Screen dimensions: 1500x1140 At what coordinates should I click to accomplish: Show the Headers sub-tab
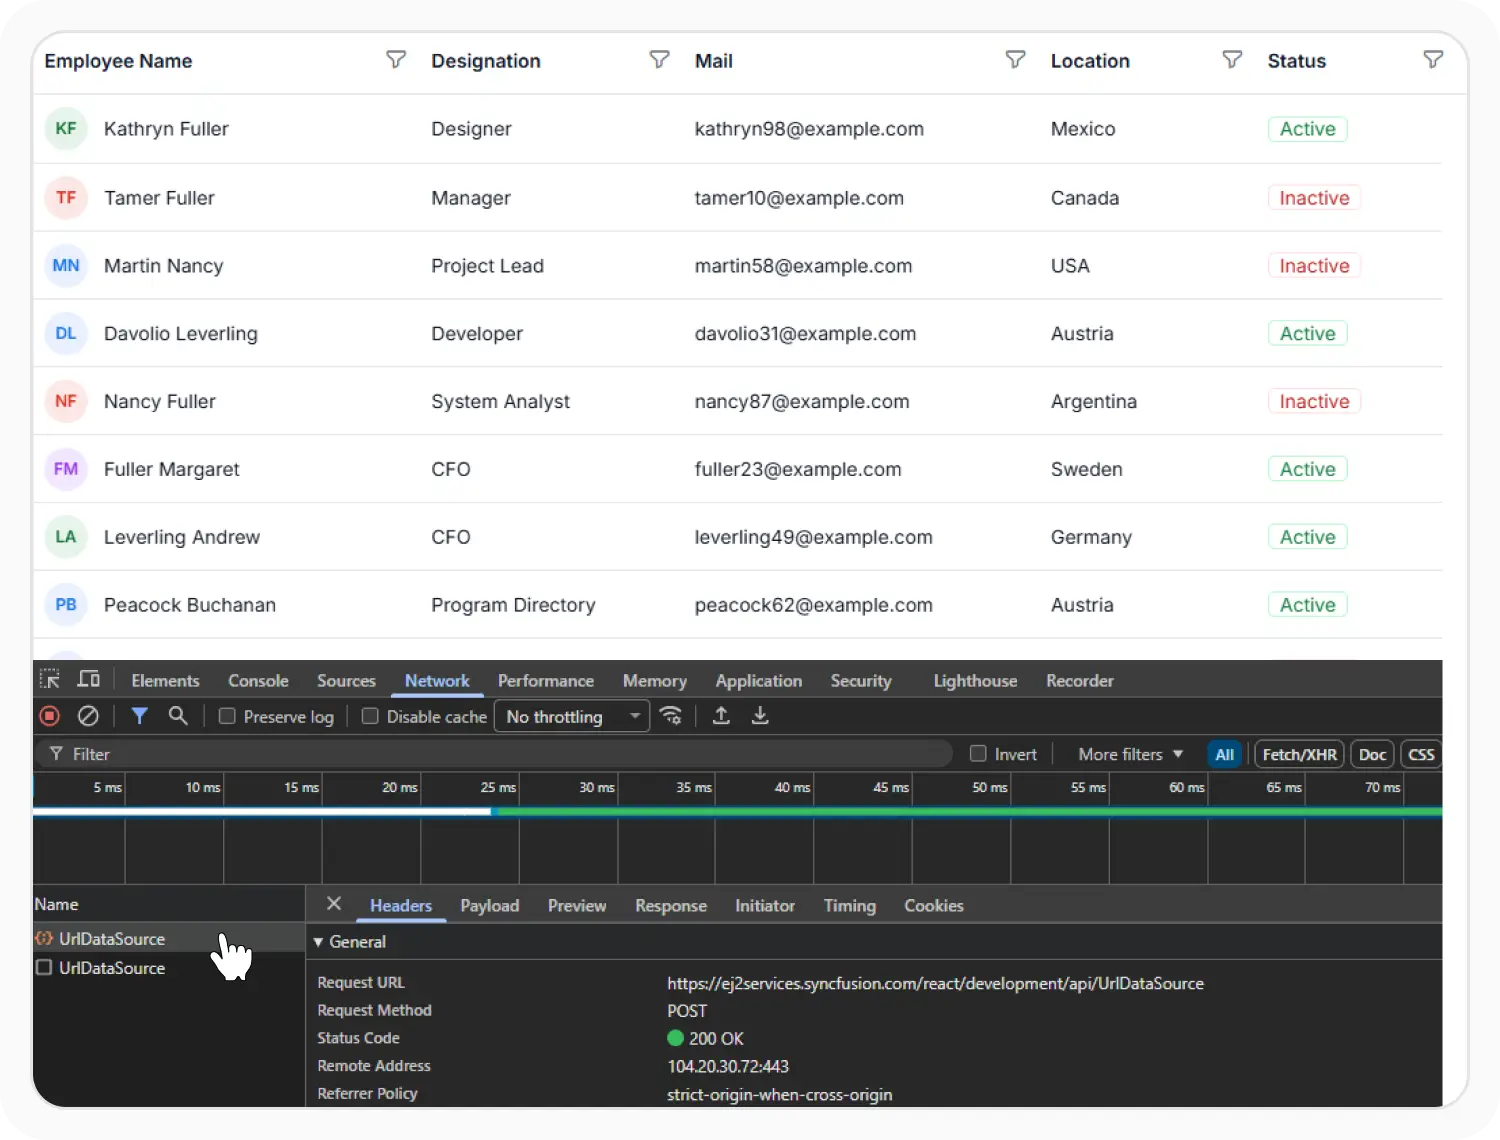[401, 906]
